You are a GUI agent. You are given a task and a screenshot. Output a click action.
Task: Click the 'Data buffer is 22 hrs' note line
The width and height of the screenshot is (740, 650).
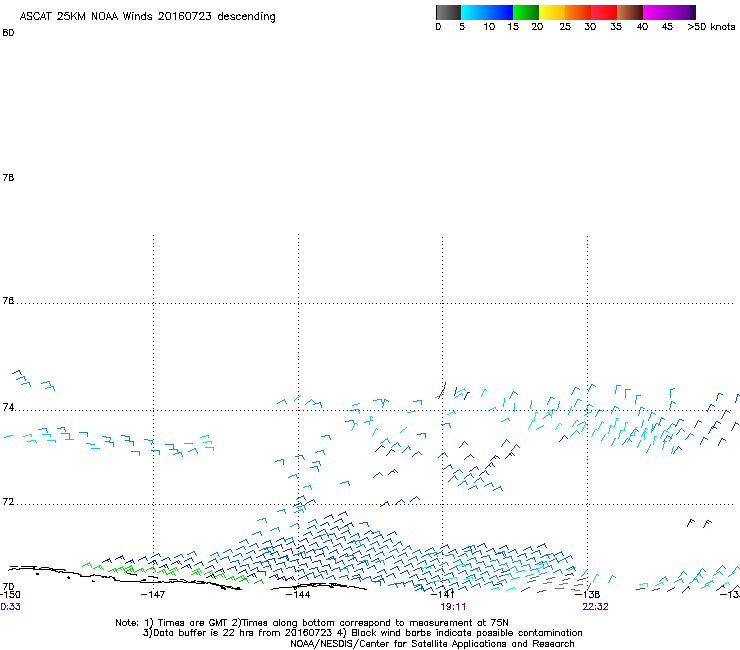click(362, 633)
